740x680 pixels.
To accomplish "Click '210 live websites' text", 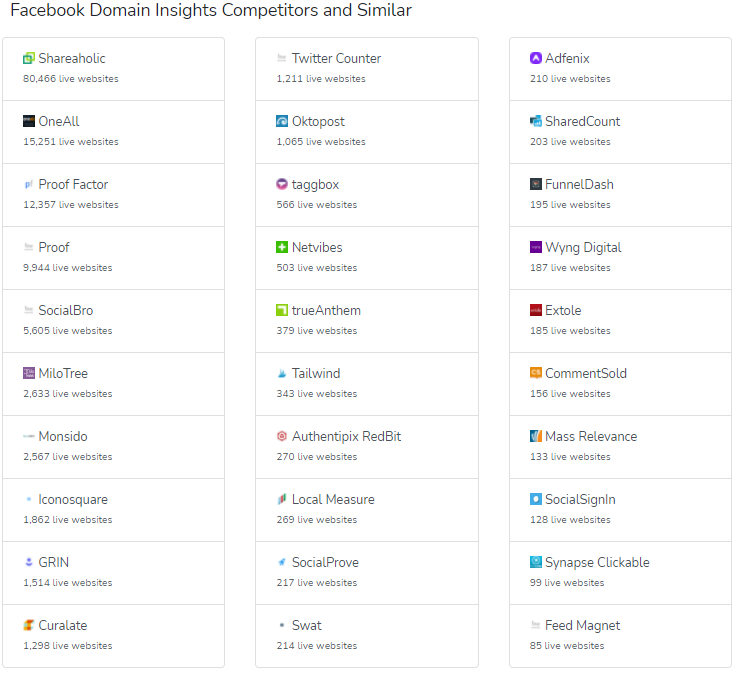I will 570,79.
